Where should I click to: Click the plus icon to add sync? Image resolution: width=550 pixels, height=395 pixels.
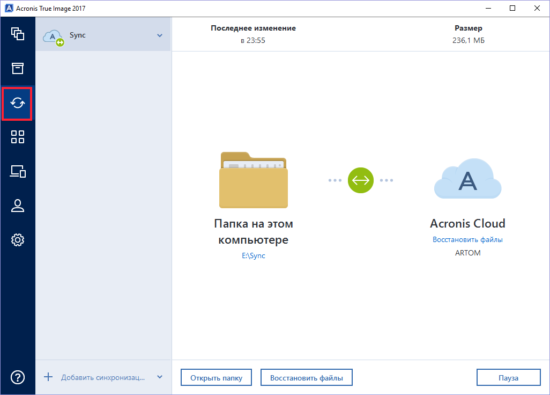pos(48,377)
